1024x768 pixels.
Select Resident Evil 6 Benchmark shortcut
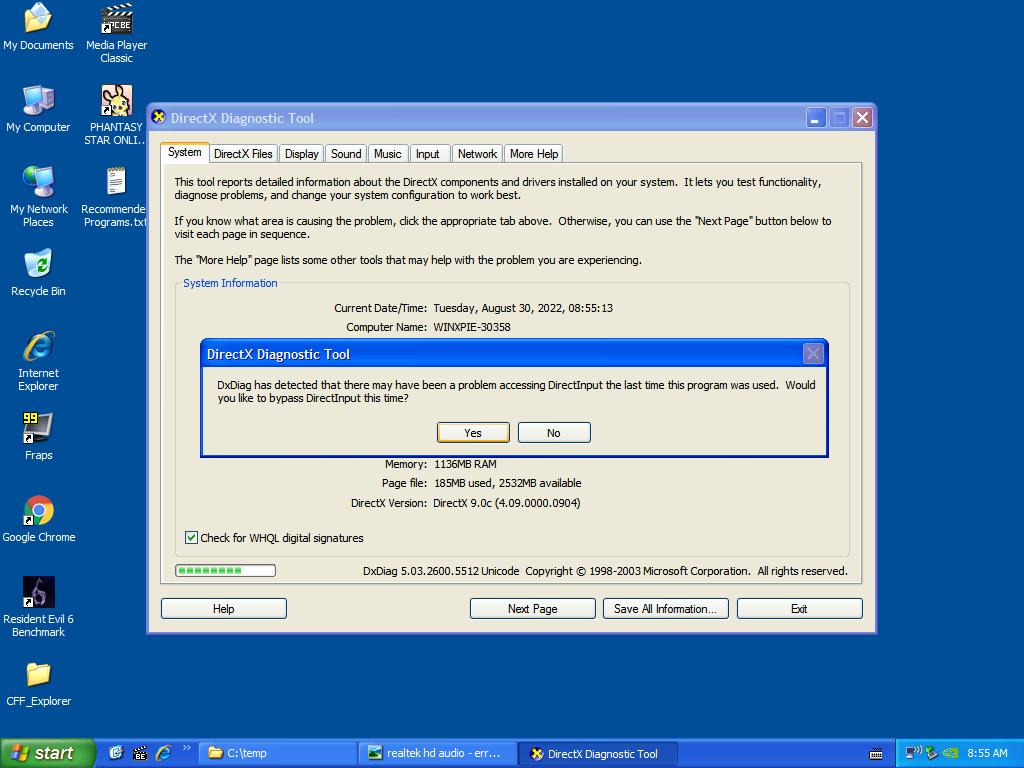[38, 607]
